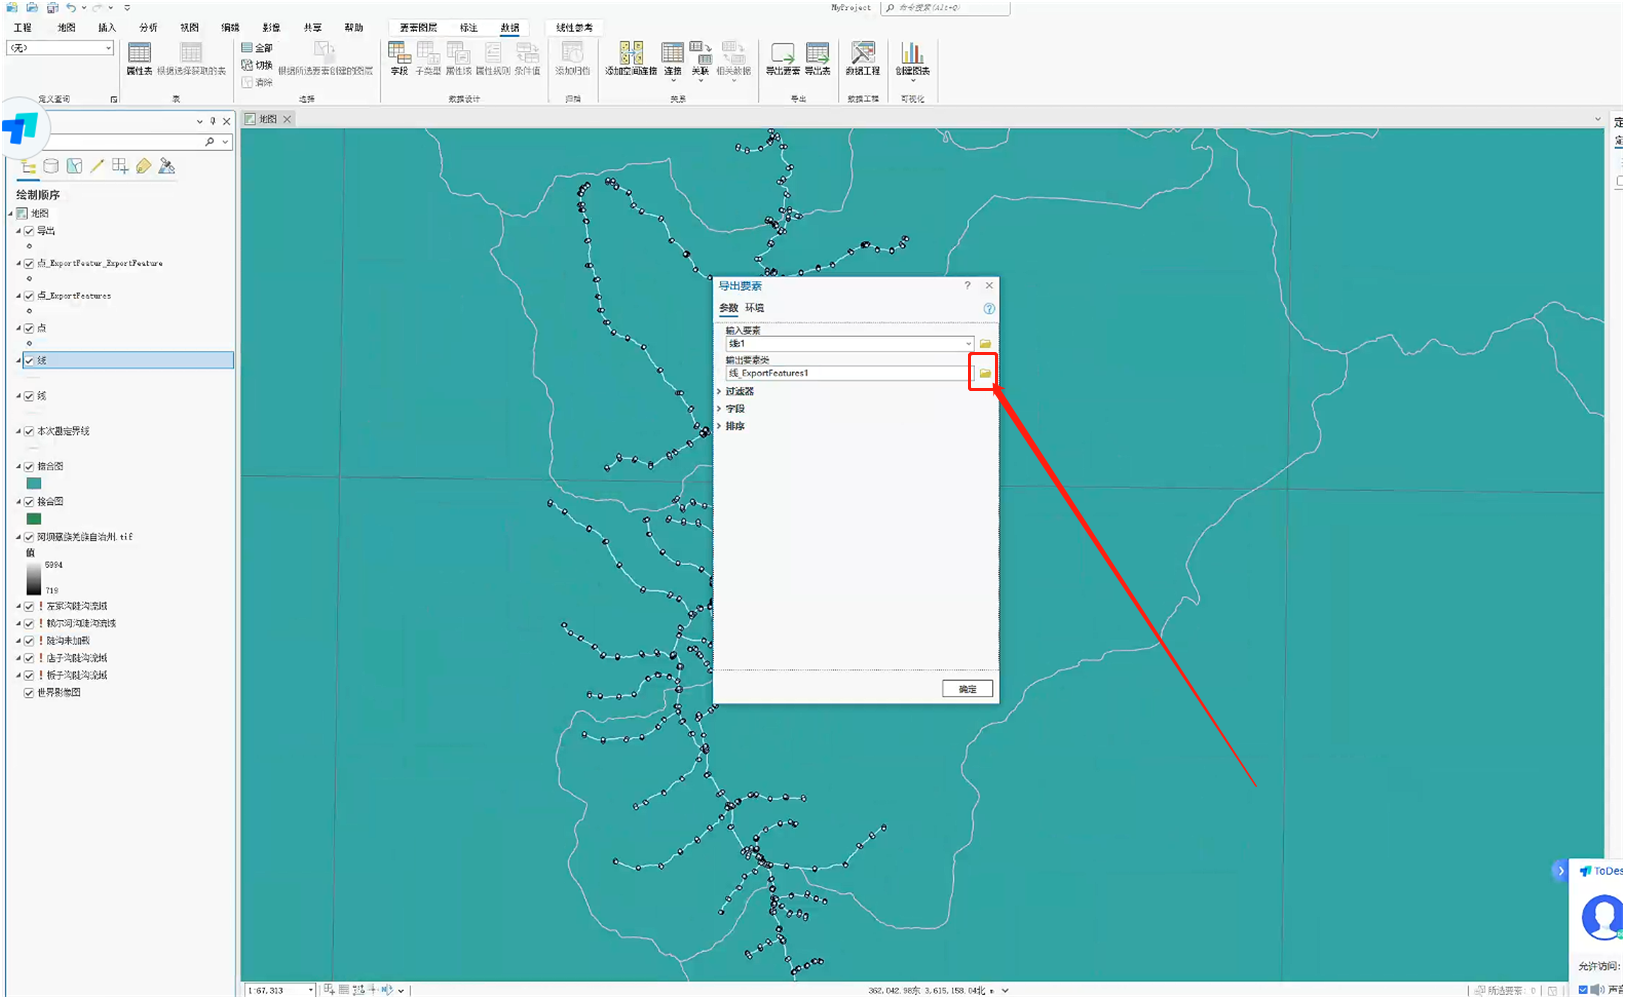Collapse the 地图 map tree node
The width and height of the screenshot is (1633, 1005).
tap(11, 214)
